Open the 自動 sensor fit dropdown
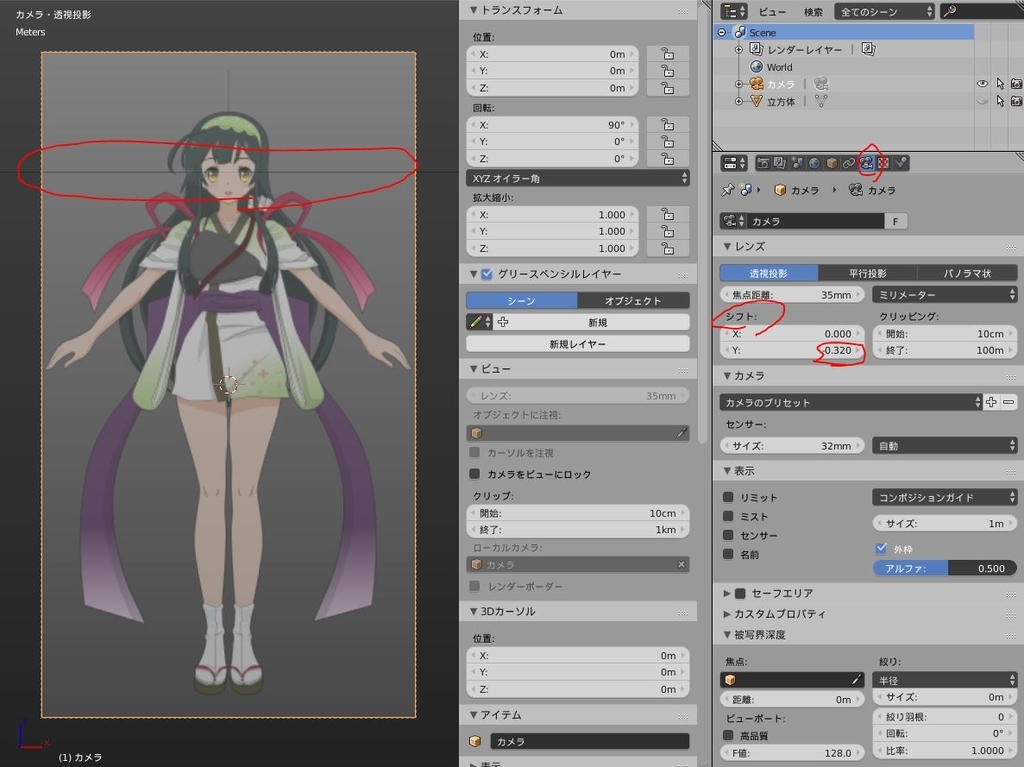This screenshot has height=767, width=1024. coord(944,446)
